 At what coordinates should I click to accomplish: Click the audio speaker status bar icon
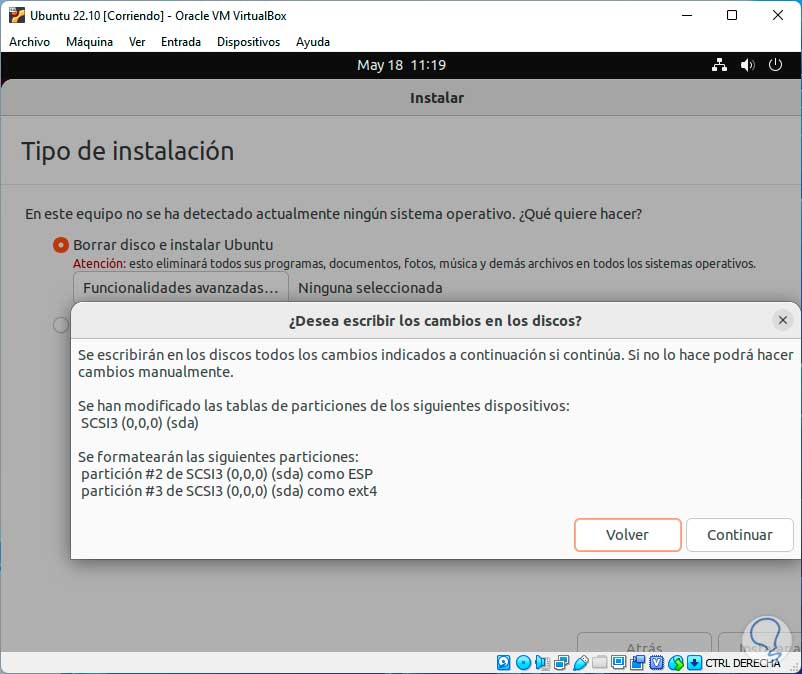pos(542,663)
